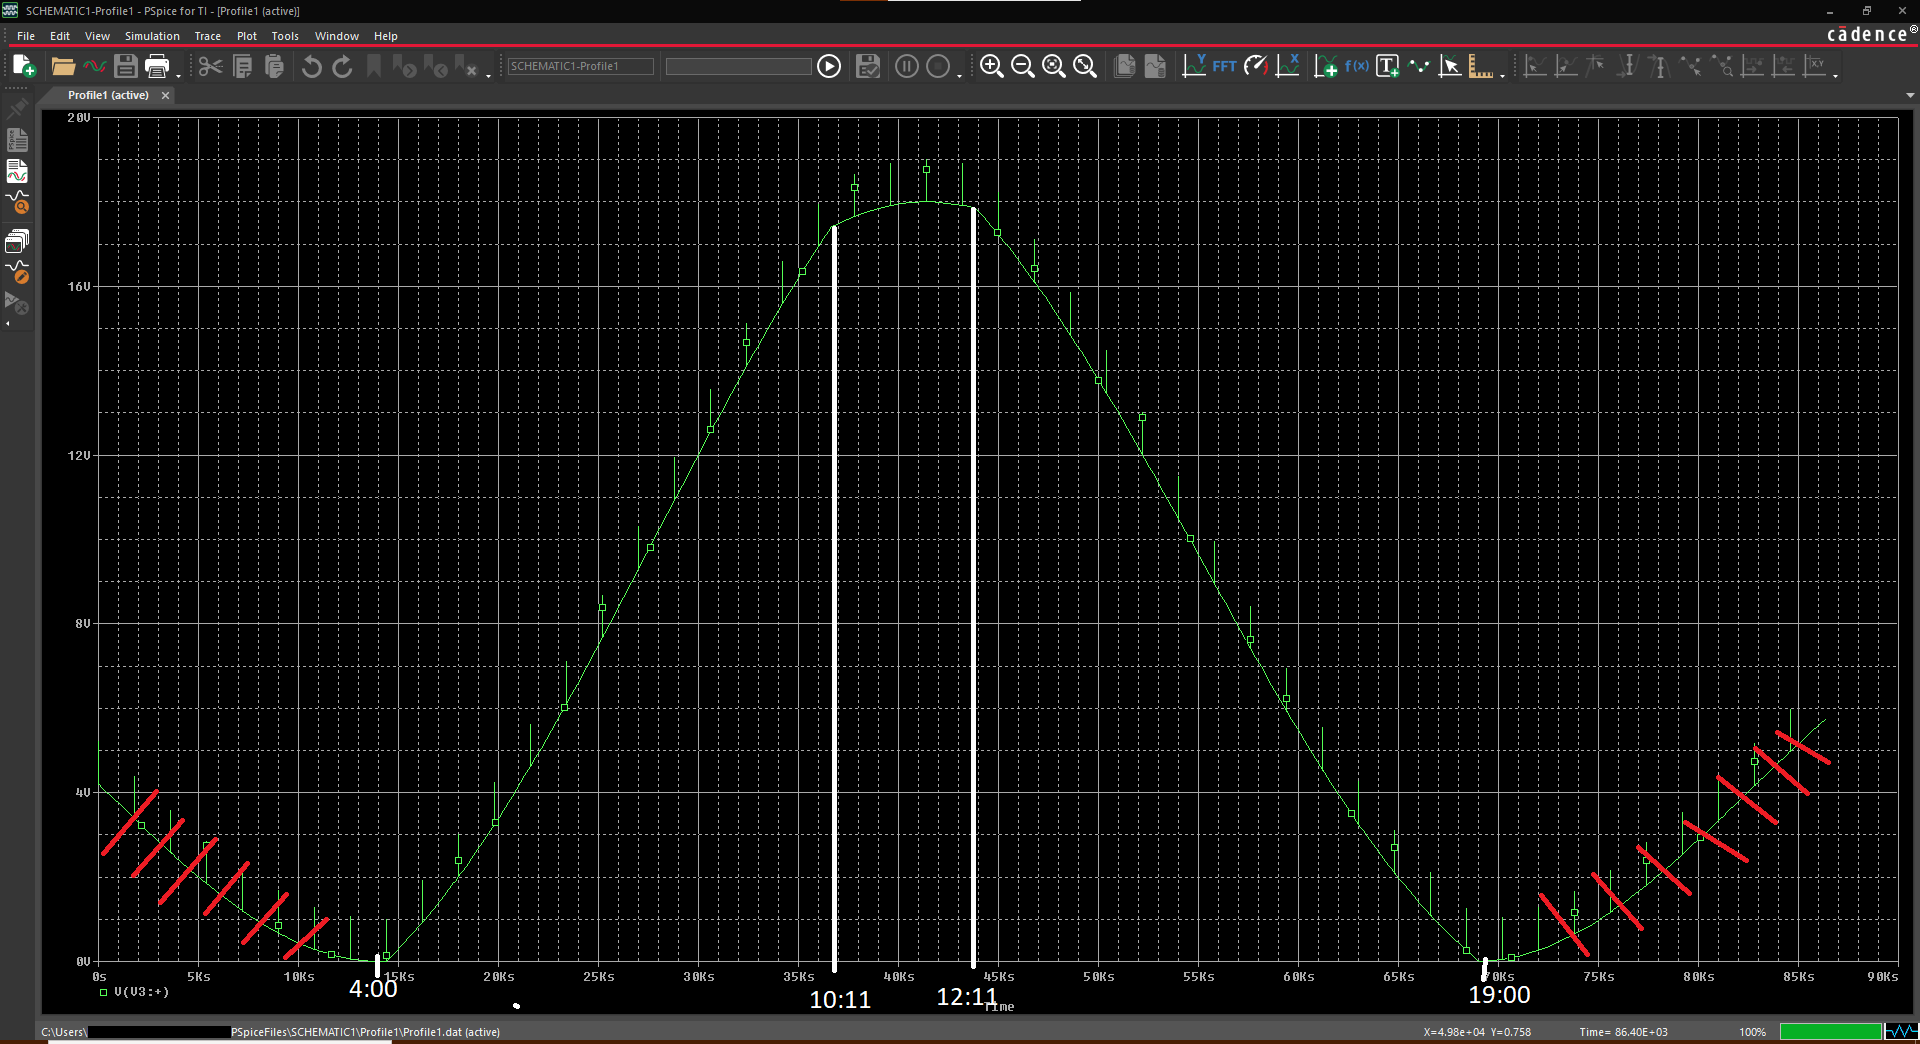Image resolution: width=1920 pixels, height=1044 pixels.
Task: Save the file with the floppy icon
Action: [x=125, y=66]
